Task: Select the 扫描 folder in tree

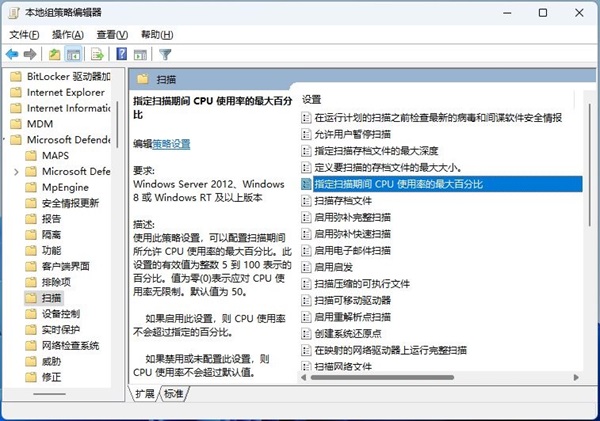Action: (44, 298)
